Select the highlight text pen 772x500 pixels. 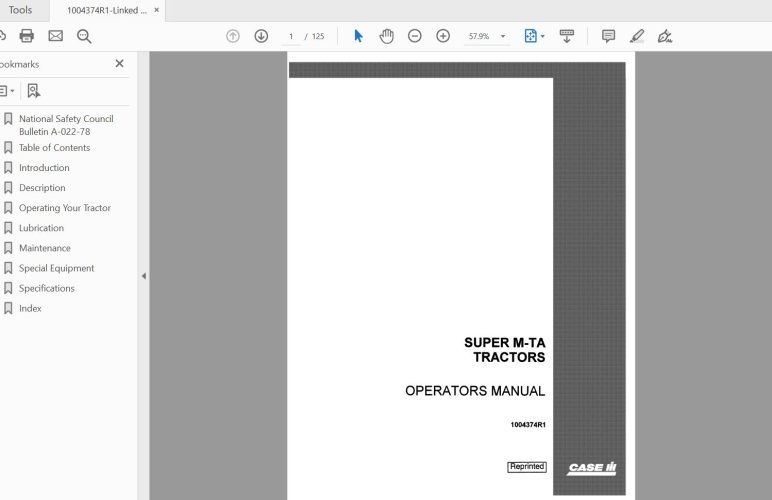tap(637, 36)
